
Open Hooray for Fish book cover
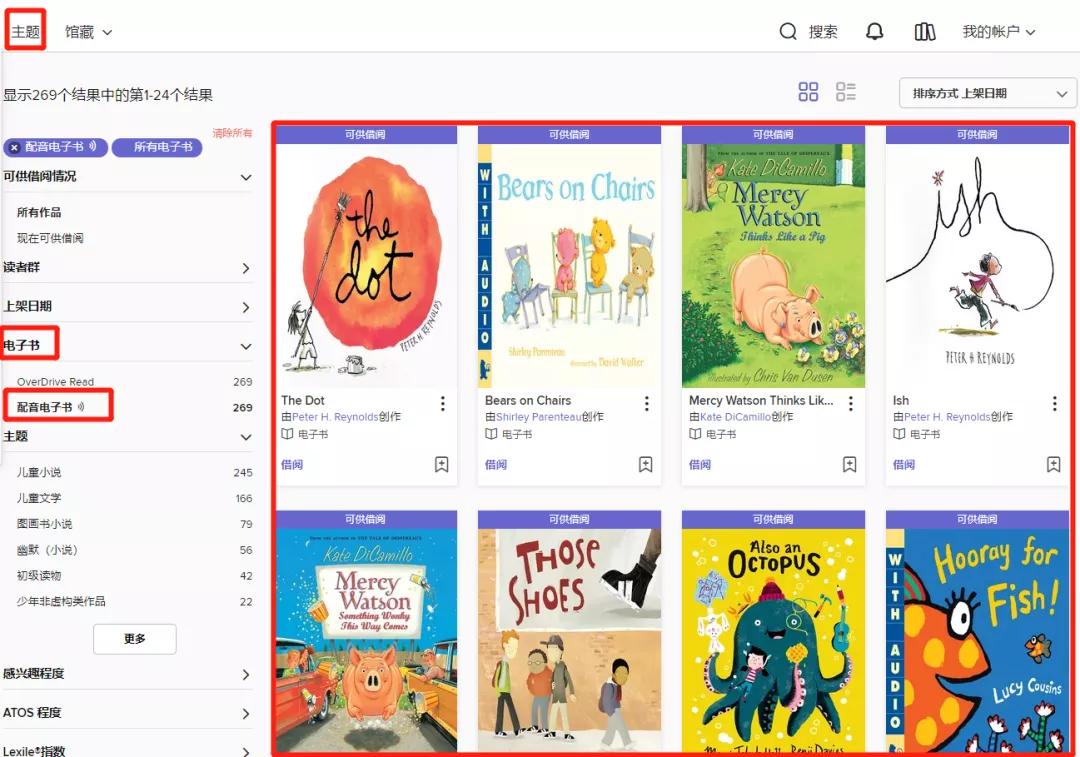pos(977,641)
